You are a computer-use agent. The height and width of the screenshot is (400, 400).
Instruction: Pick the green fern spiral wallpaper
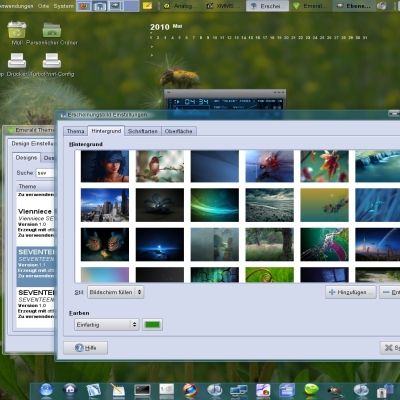pyautogui.click(x=270, y=275)
